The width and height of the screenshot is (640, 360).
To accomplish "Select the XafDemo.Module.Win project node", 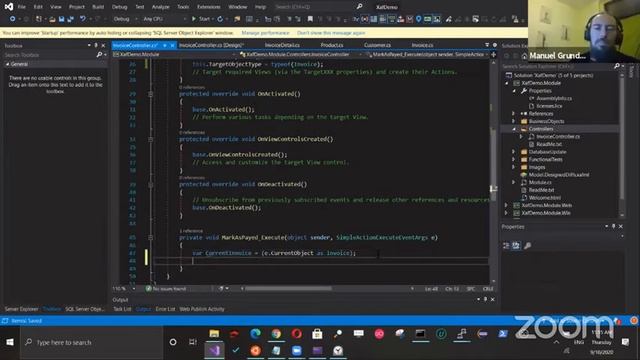I will 546,213.
